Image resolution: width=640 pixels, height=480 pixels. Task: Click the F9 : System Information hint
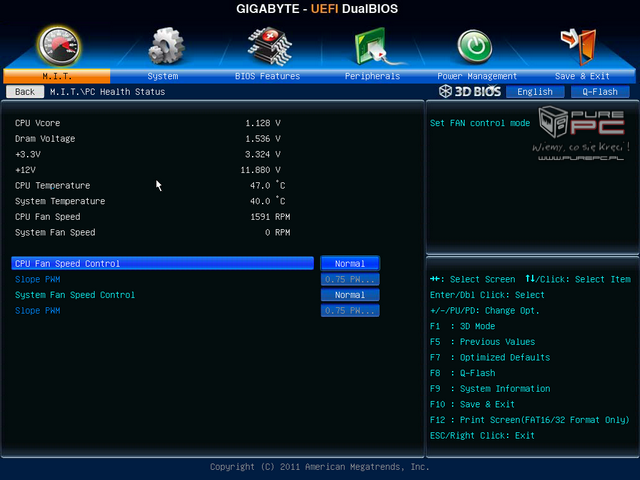(490, 389)
